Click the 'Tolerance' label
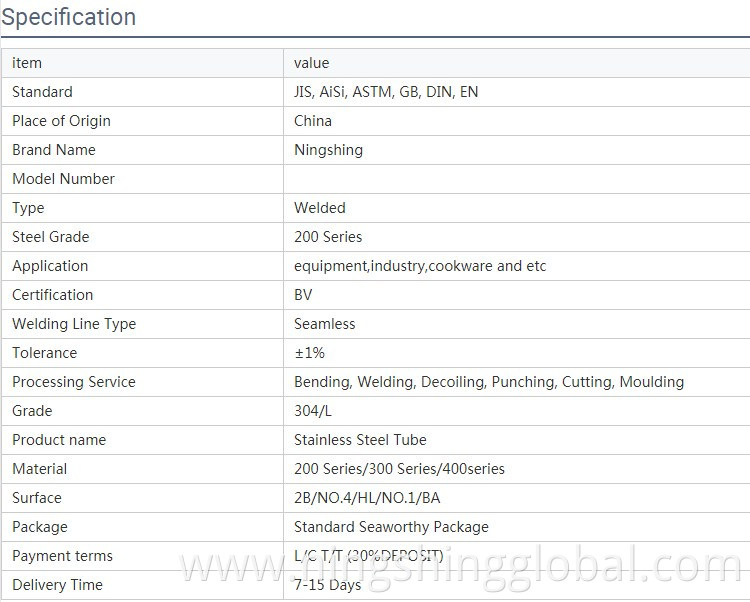The width and height of the screenshot is (750, 602). pyautogui.click(x=44, y=353)
